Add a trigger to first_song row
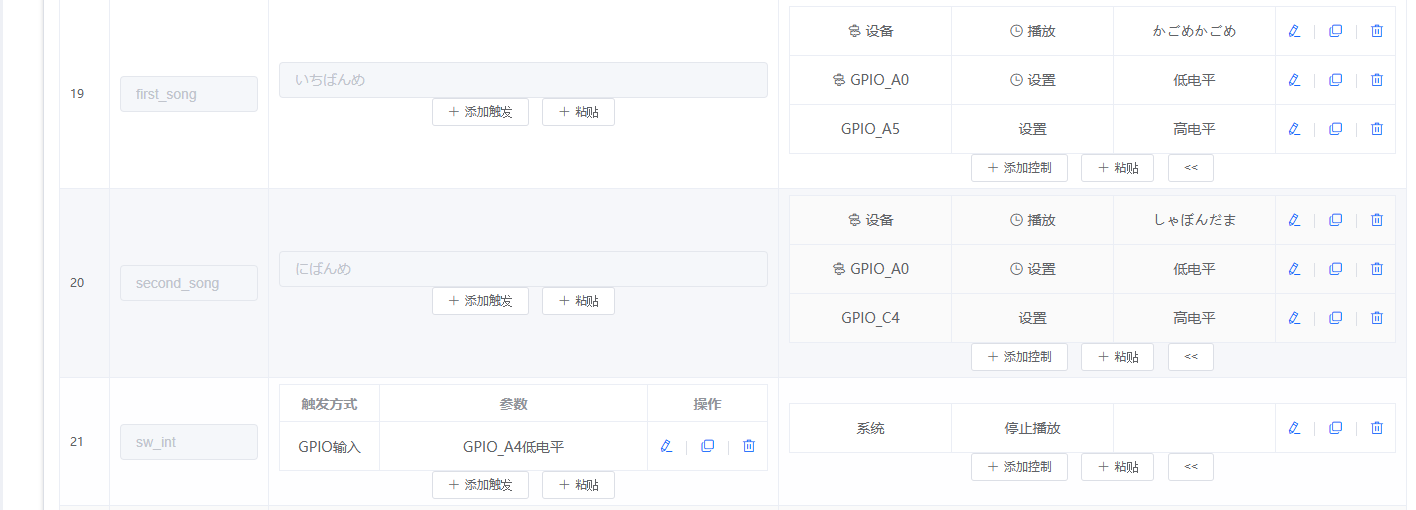Viewport: 1416px width, 510px height. click(480, 112)
